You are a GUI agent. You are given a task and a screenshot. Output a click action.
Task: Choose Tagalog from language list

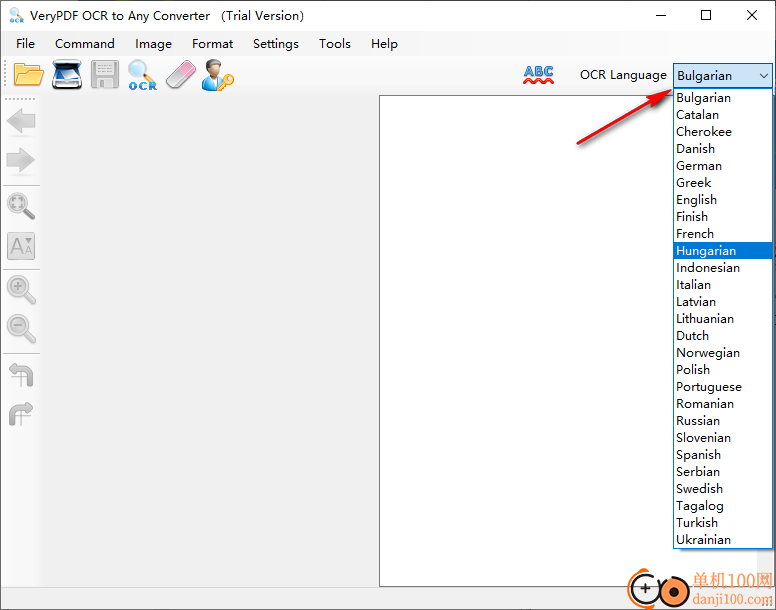(x=723, y=506)
